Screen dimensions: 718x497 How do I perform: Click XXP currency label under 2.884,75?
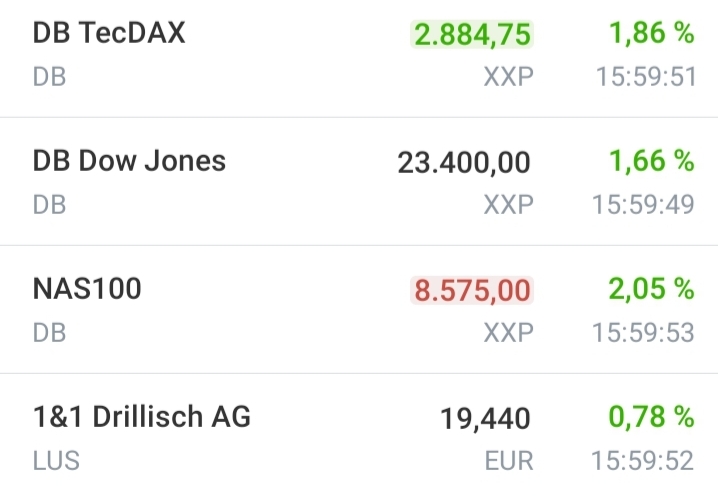tap(508, 77)
